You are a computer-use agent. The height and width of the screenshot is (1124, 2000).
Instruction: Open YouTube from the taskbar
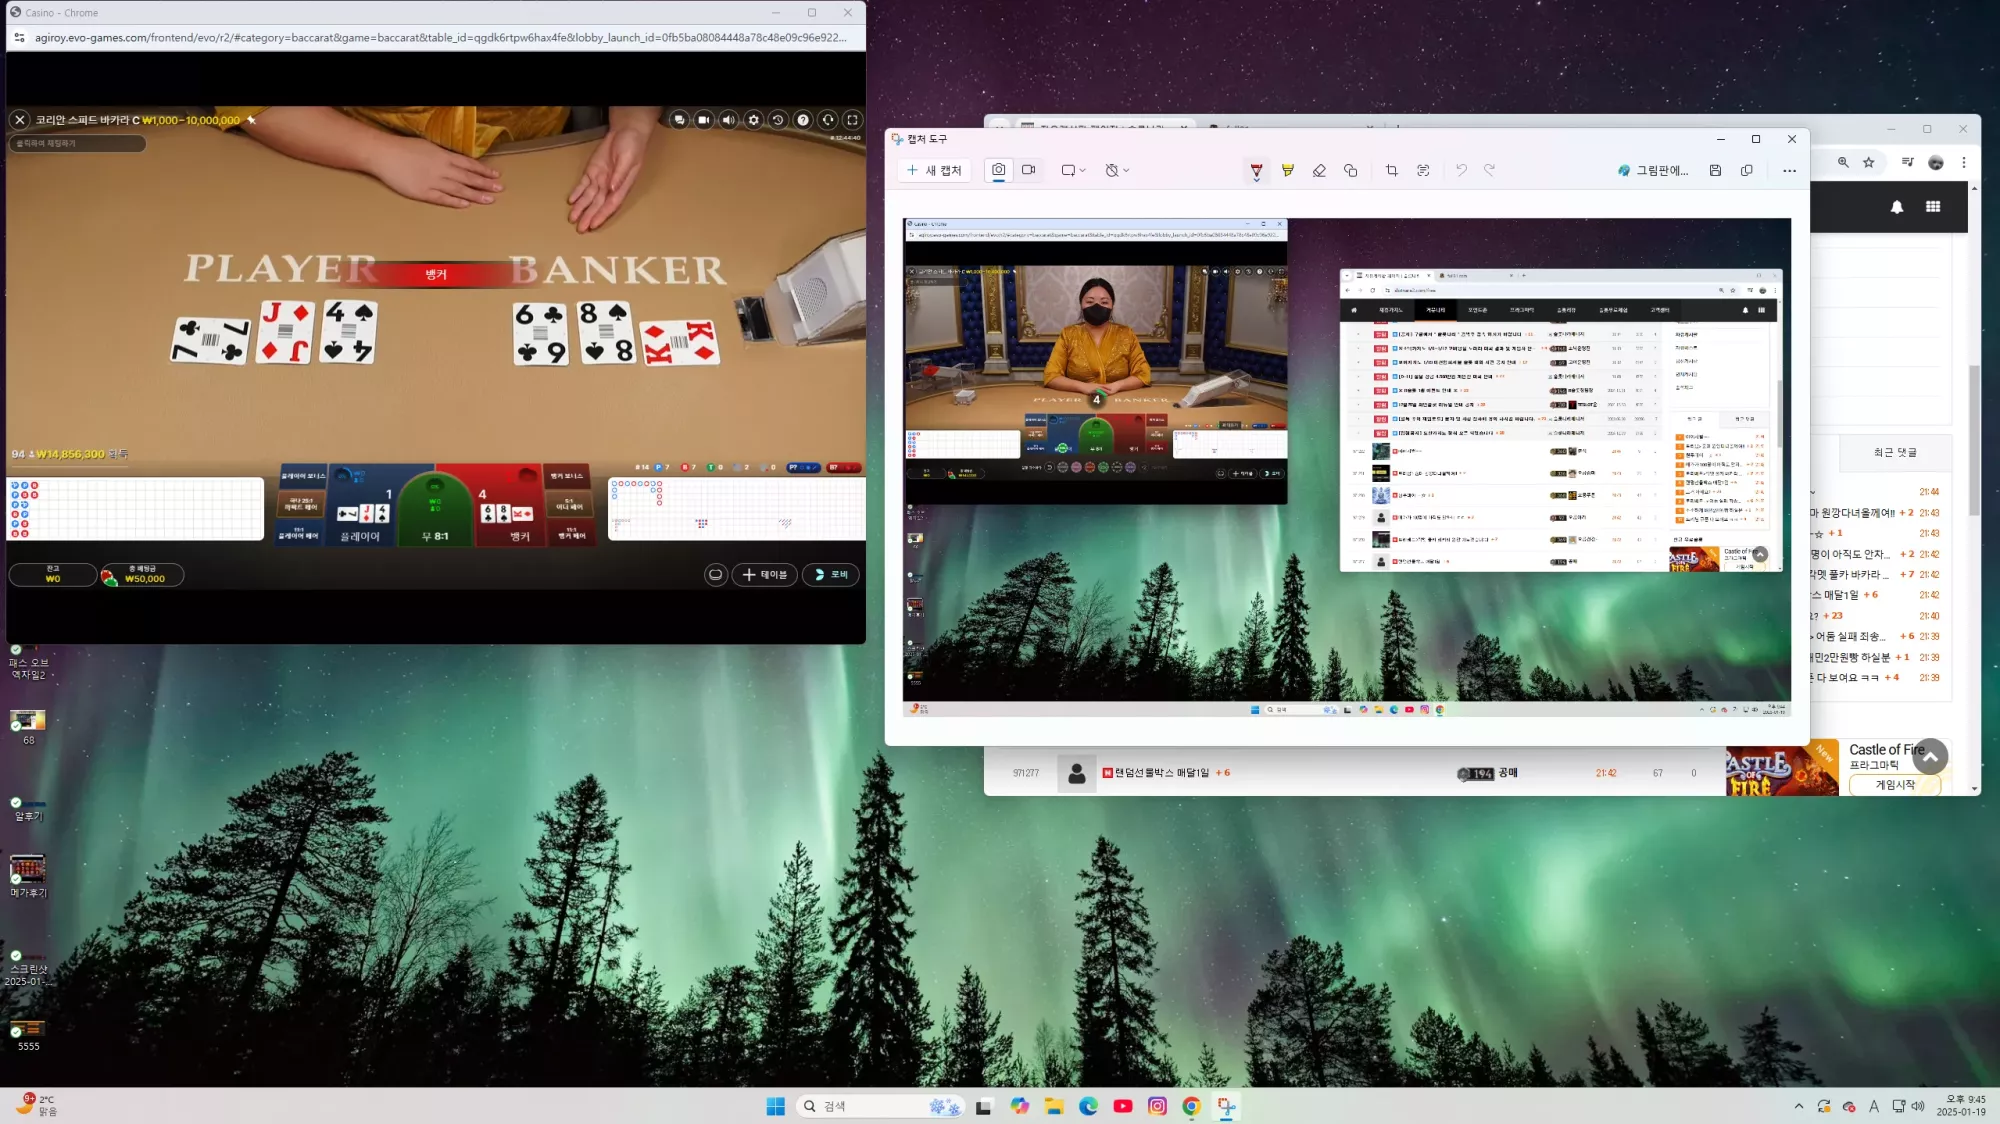[1123, 1106]
